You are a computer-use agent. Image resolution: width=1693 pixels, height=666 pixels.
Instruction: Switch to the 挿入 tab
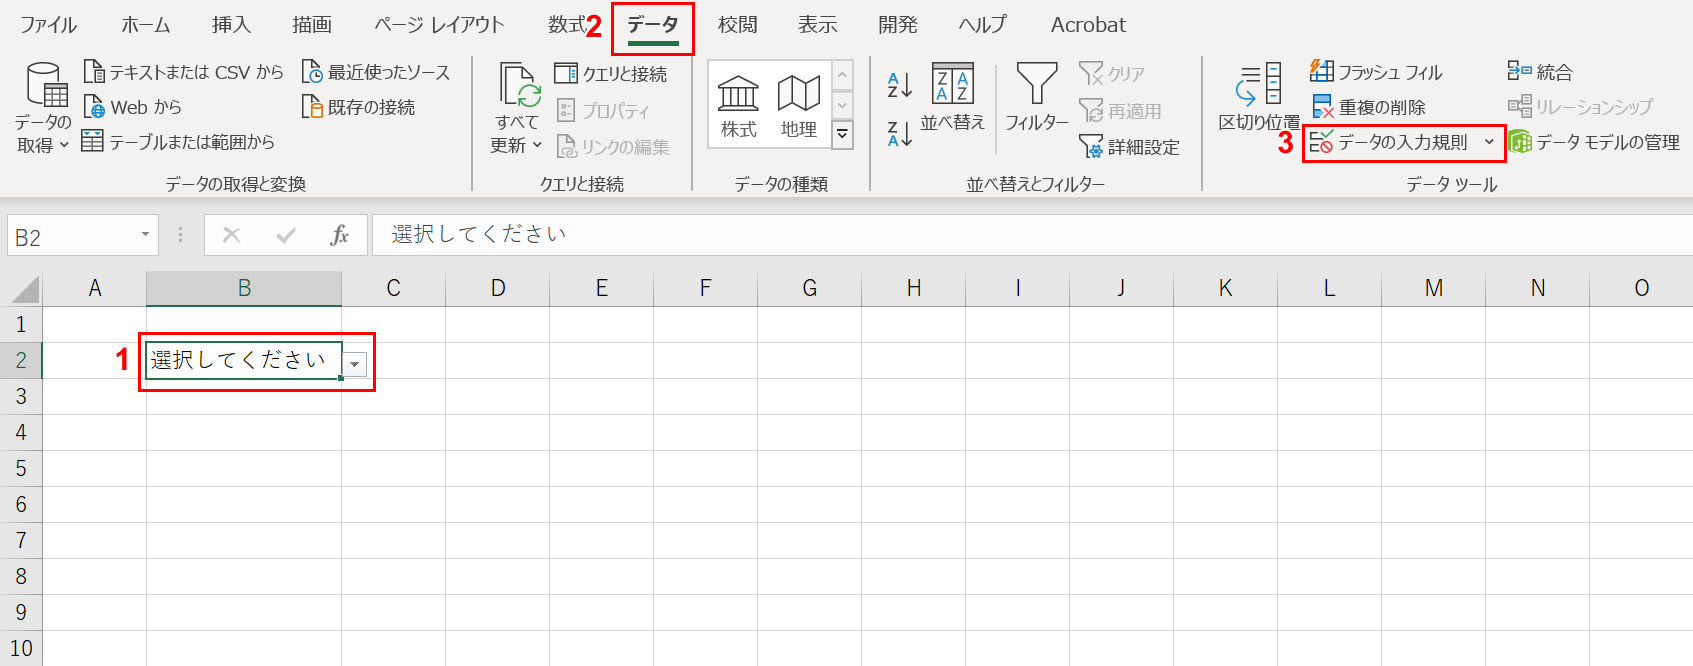(231, 25)
